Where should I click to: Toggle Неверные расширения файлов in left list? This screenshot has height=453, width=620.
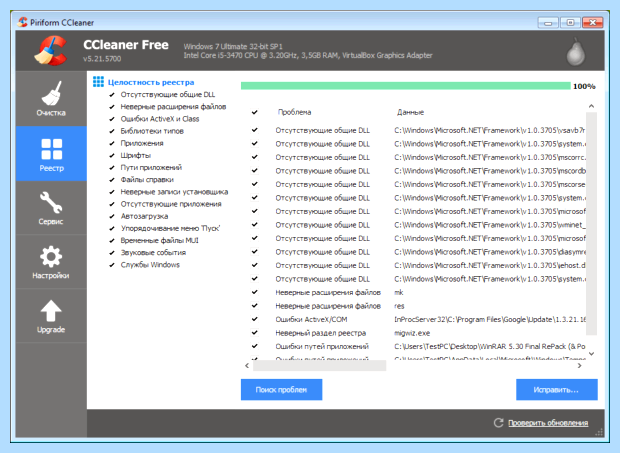click(x=112, y=107)
